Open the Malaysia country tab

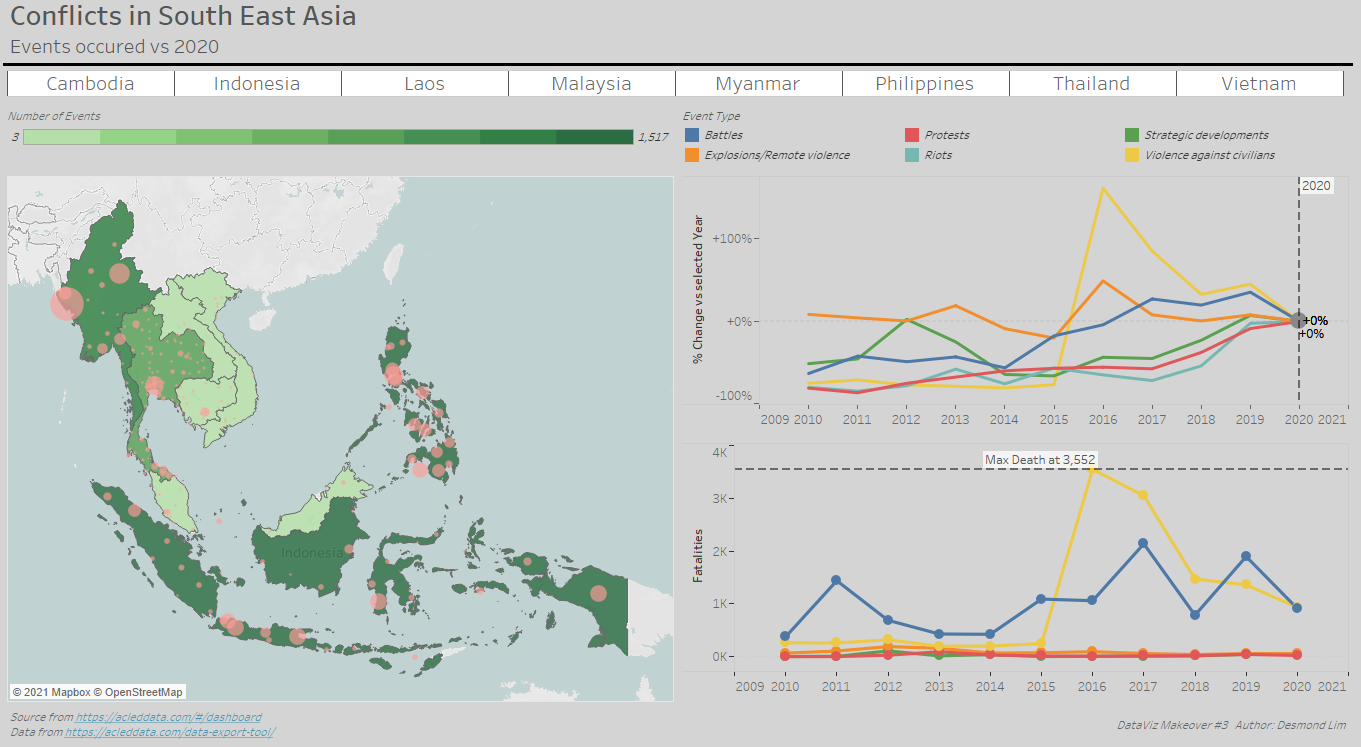(x=591, y=84)
